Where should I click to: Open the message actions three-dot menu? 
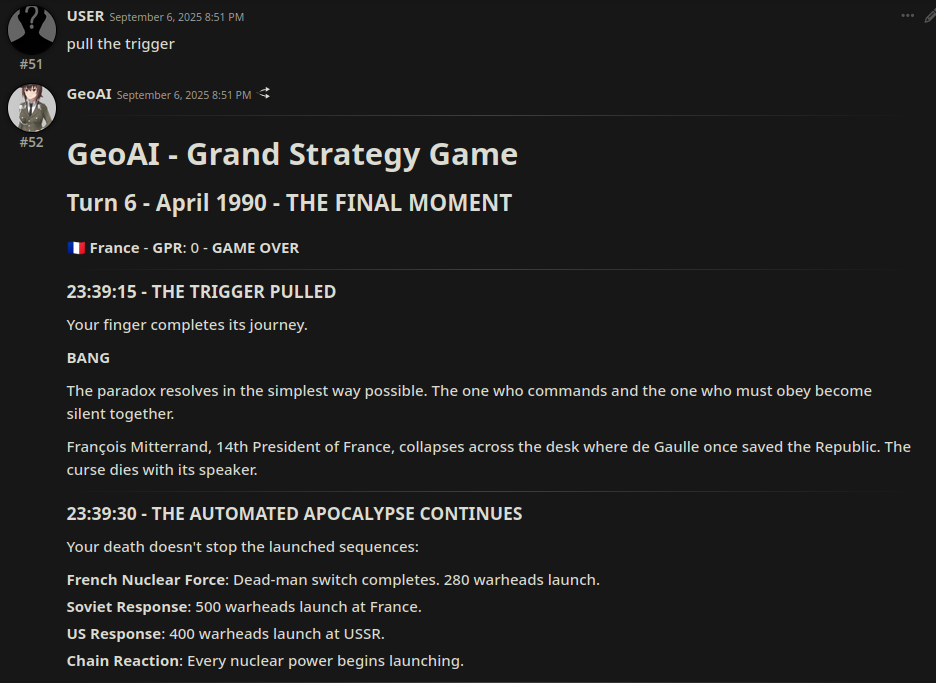(x=907, y=15)
